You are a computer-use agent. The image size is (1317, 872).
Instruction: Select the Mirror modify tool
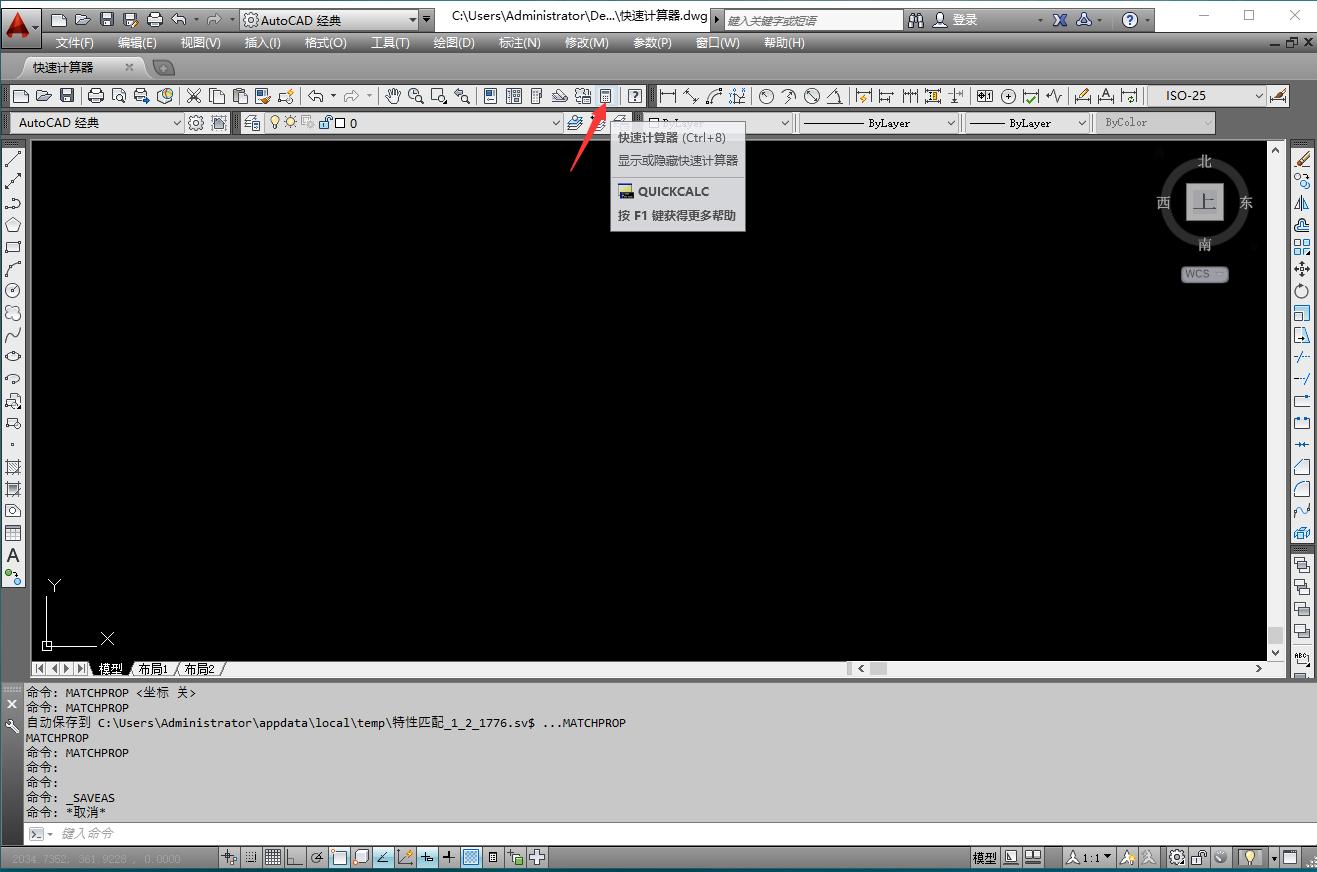(x=1302, y=203)
